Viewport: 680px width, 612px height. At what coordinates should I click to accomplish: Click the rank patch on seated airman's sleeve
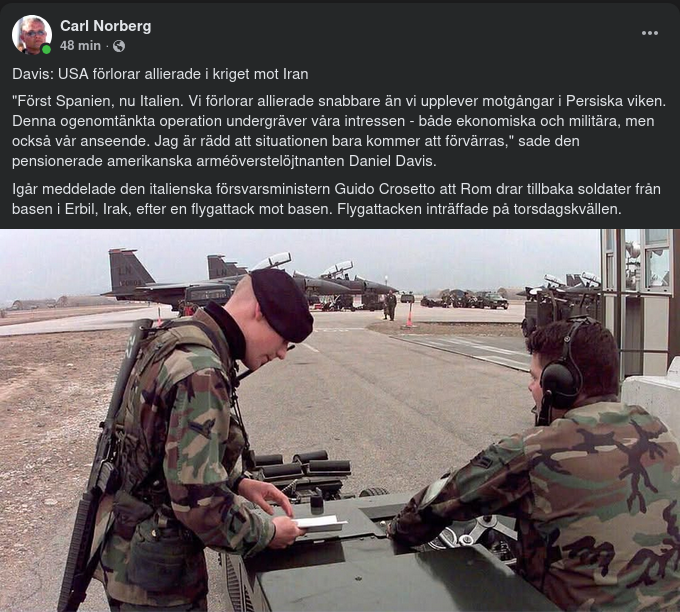pos(481,460)
